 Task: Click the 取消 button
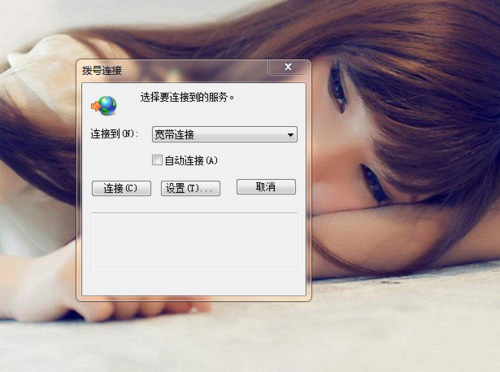coord(266,187)
